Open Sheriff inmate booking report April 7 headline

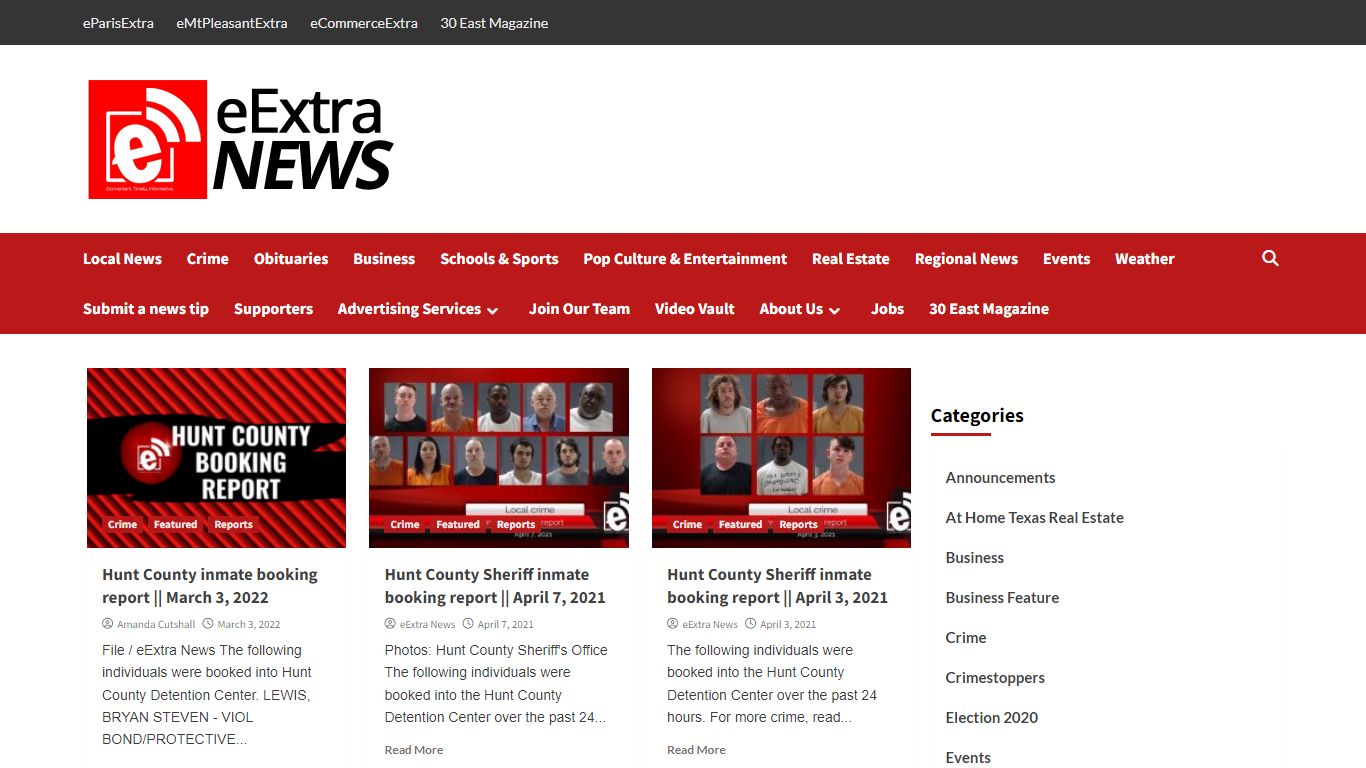[x=495, y=586]
